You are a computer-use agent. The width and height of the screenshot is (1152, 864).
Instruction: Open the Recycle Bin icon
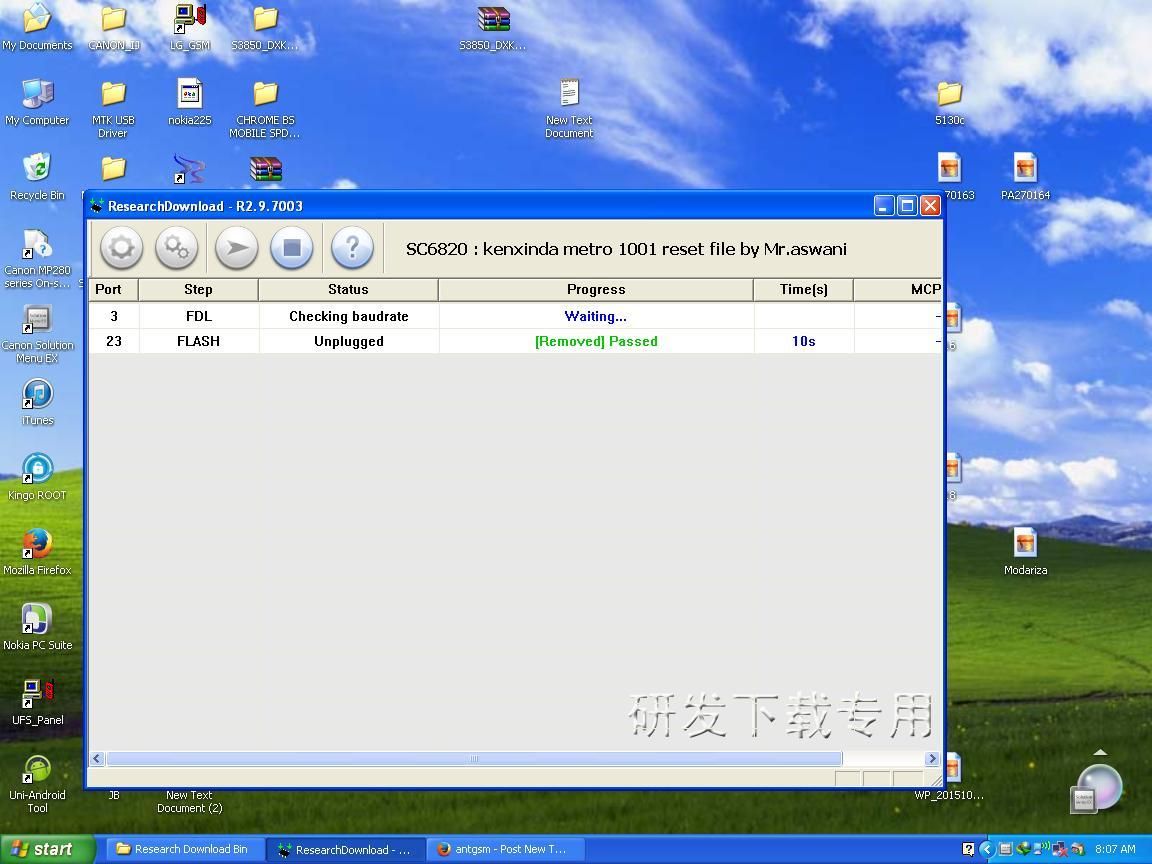click(x=37, y=169)
